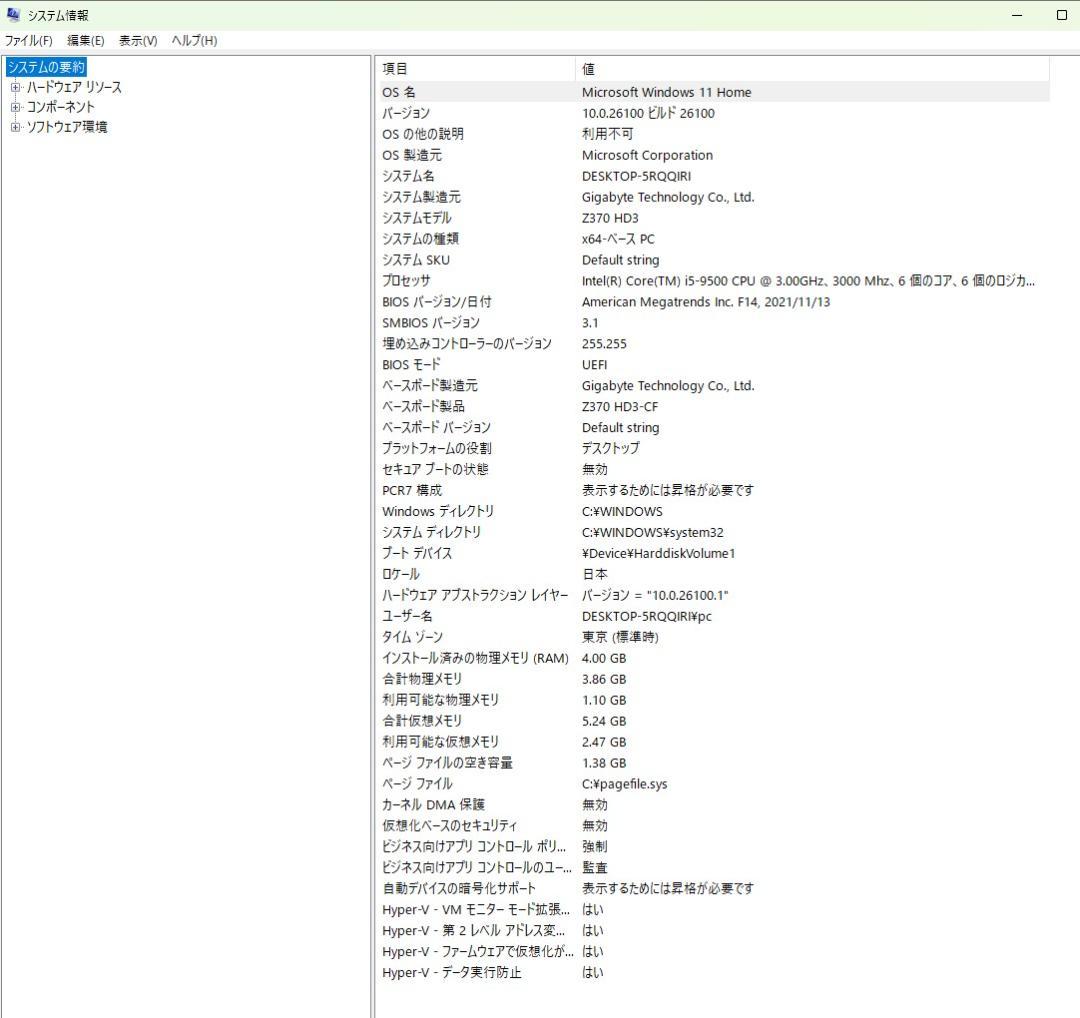Screen dimensions: 1080x1018
Task: Expand the ハードウェア リソース tree node
Action: (x=15, y=87)
